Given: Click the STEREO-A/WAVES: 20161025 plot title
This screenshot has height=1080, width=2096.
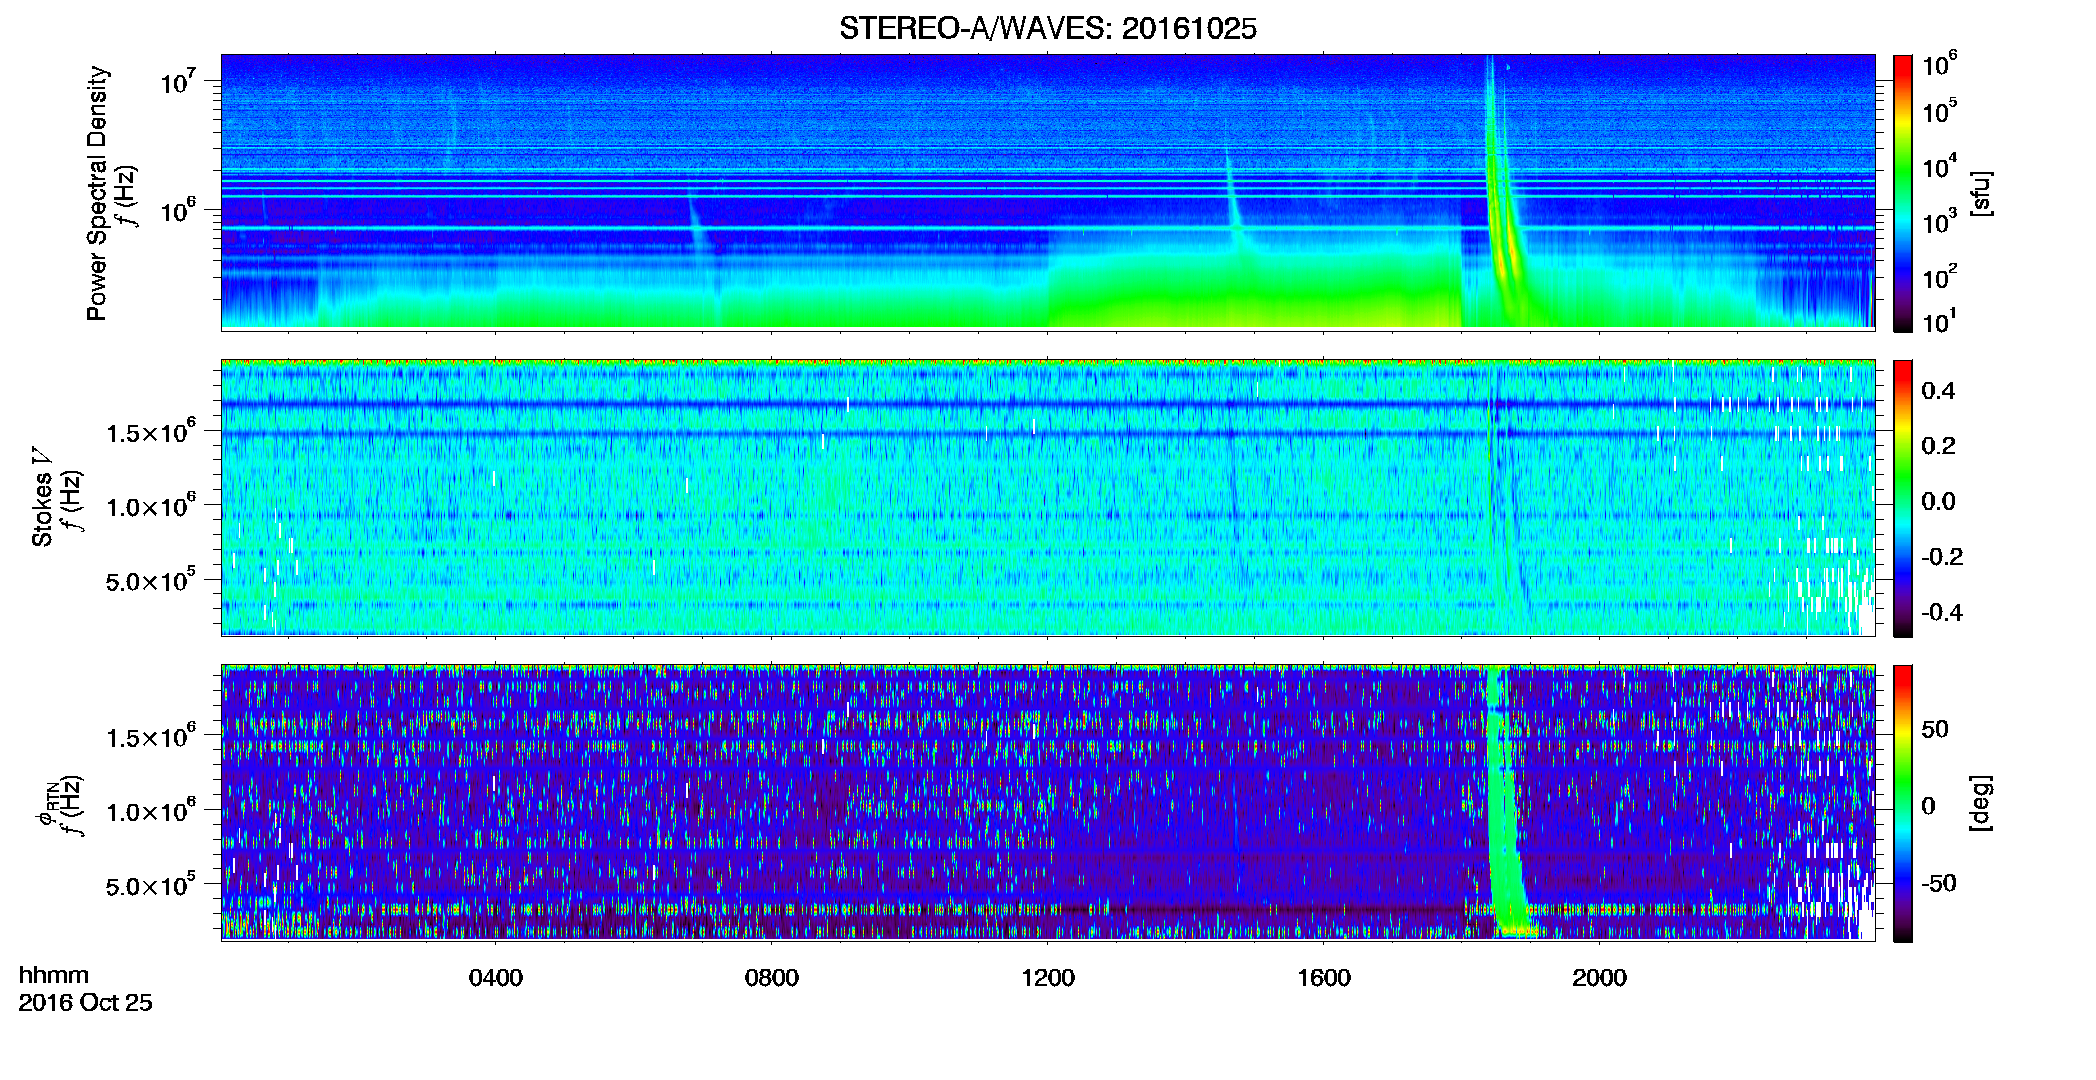Looking at the screenshot, I should tap(1048, 29).
